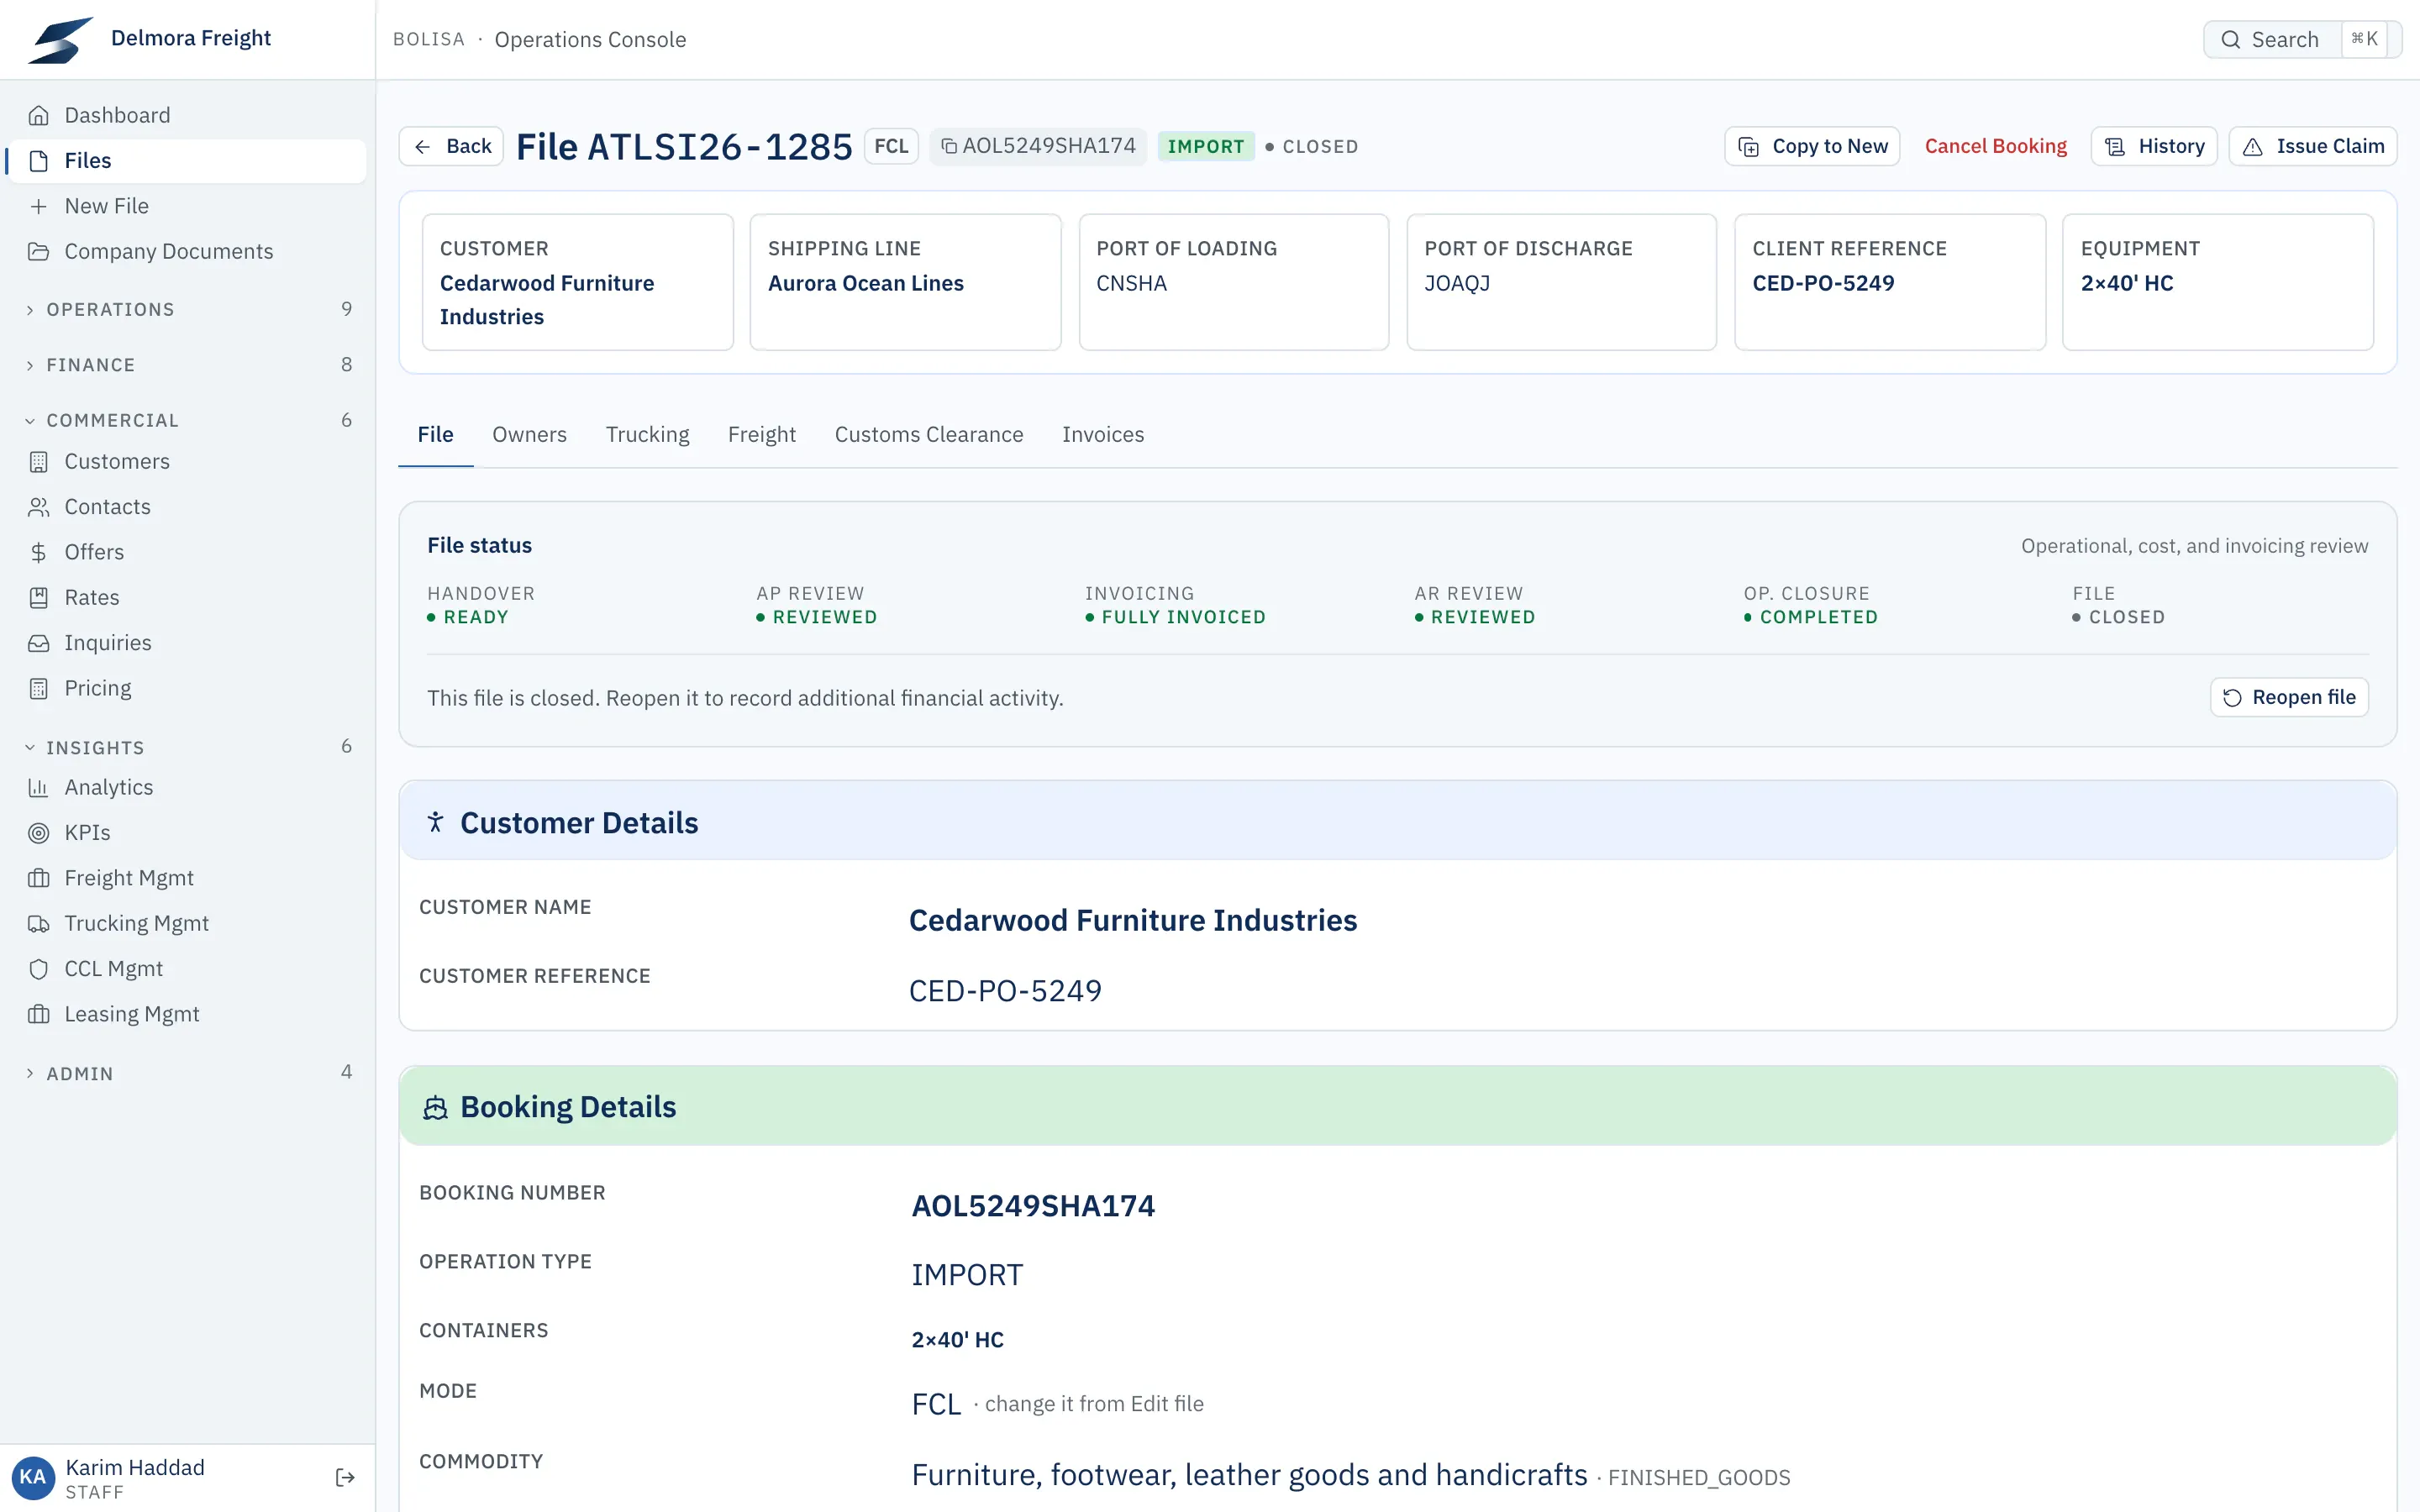Viewport: 2420px width, 1512px height.
Task: Click CLIENT REFERENCE value CED-PO-5249
Action: 1823,284
